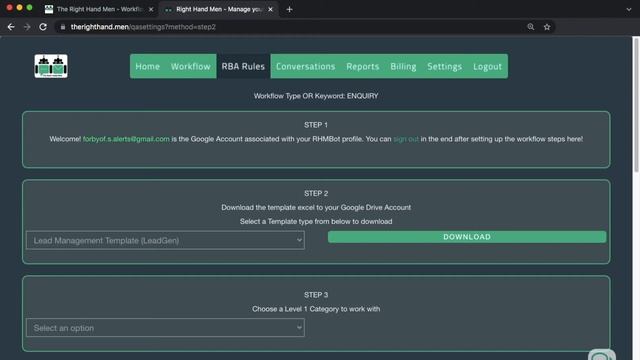This screenshot has height=360, width=640.
Task: Show the tab search chevron
Action: click(x=629, y=9)
